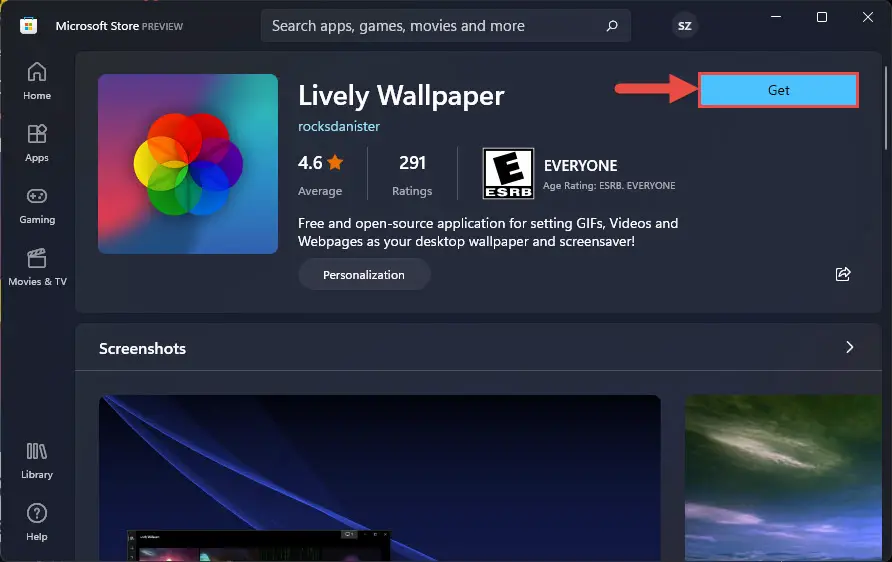Open the rocksdanister publisher link
892x562 pixels.
pos(338,126)
